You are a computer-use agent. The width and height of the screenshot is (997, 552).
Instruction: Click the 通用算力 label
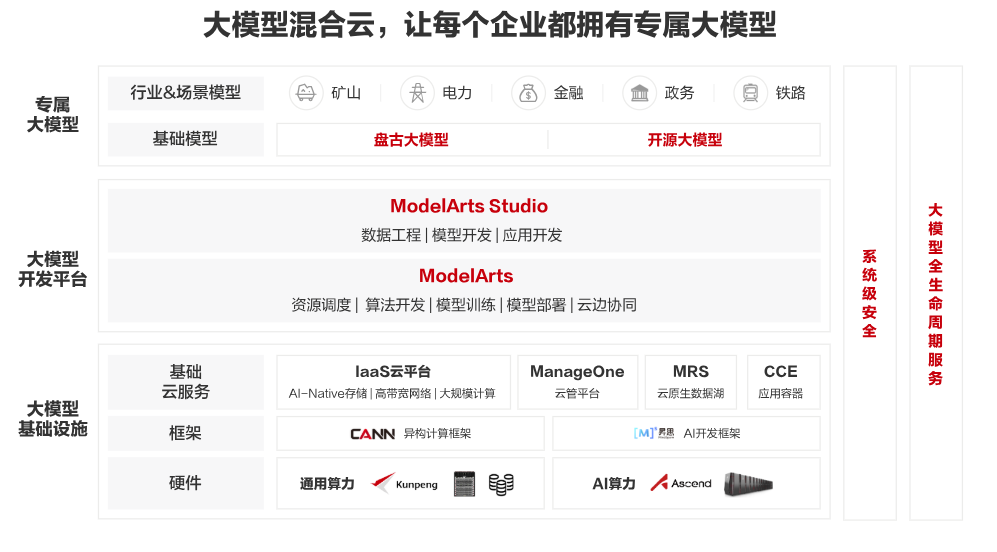click(x=327, y=484)
